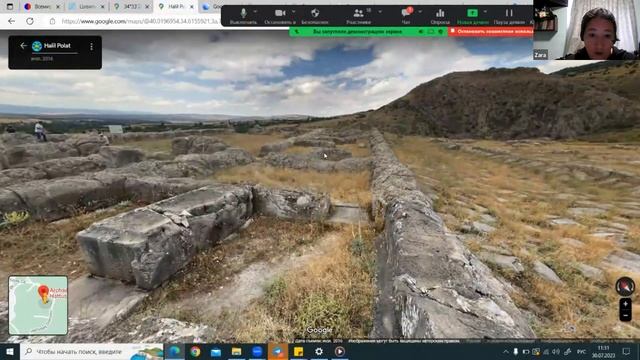Open the three-dot menu in photo card
This screenshot has height=360, width=640.
pos(91,47)
